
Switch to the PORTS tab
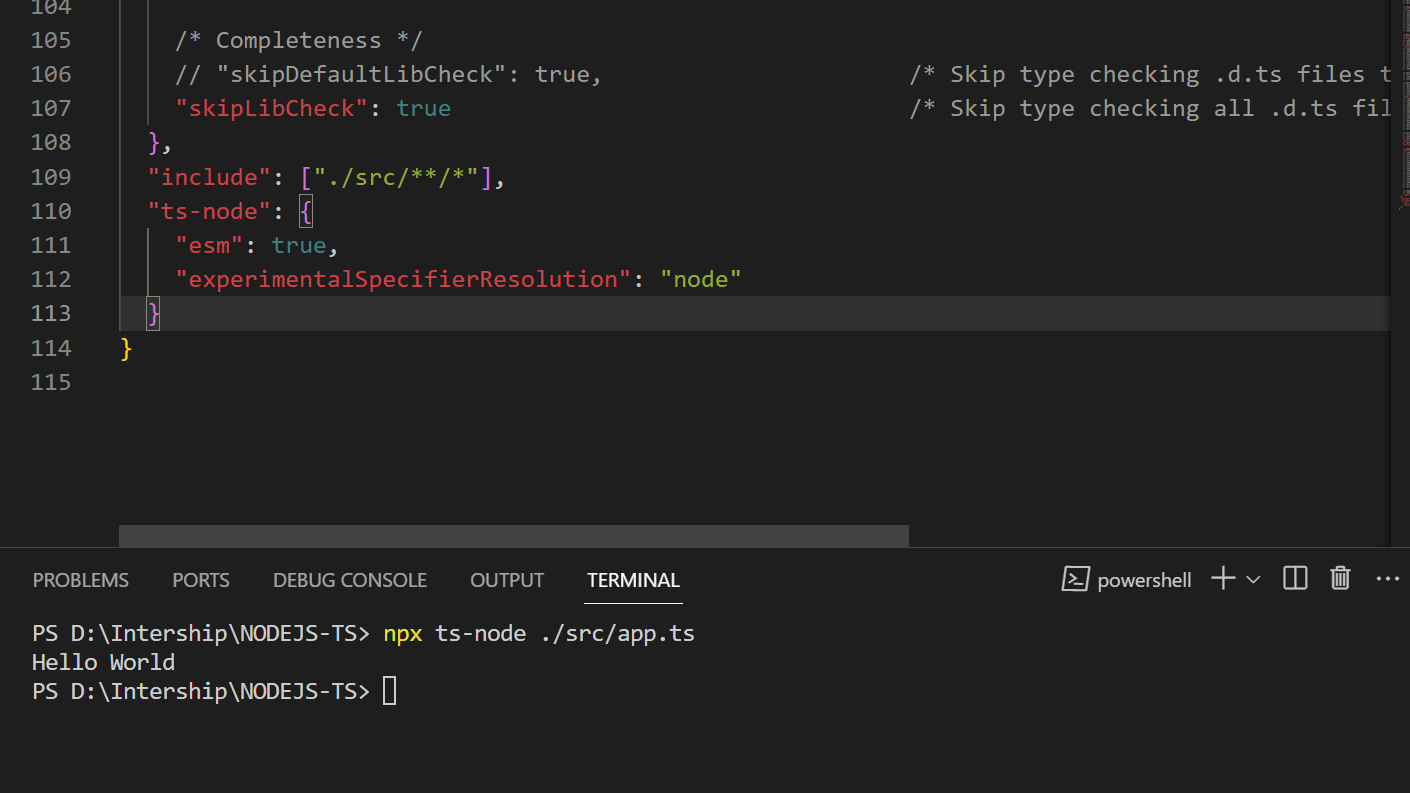pos(201,580)
